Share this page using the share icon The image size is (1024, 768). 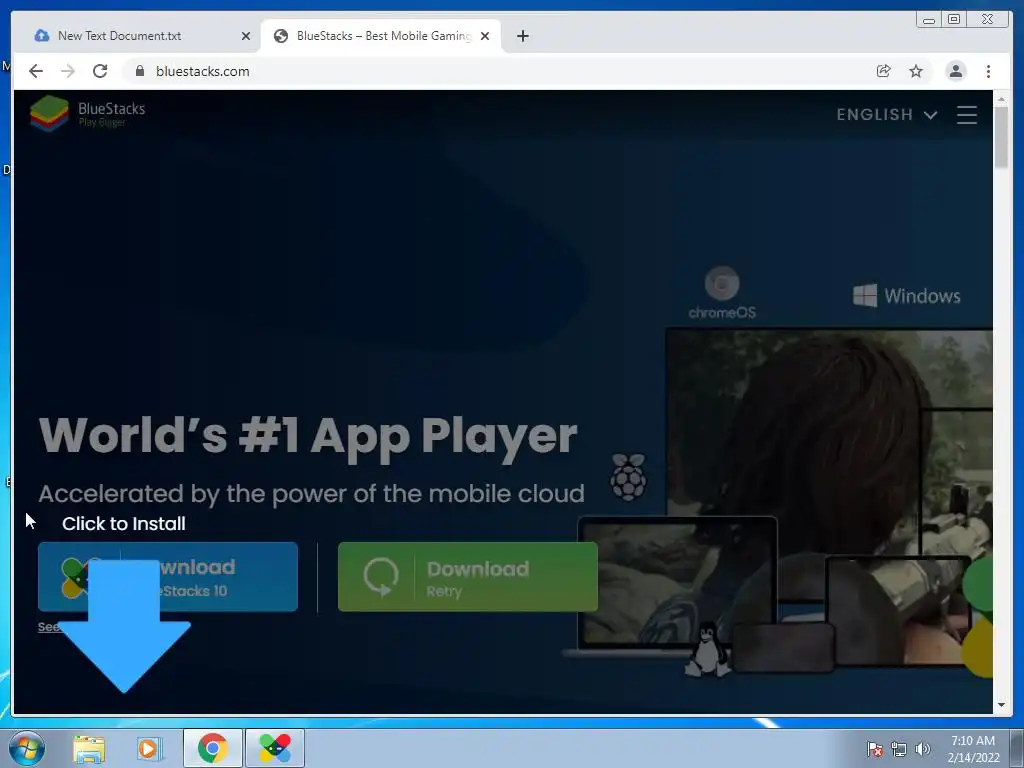pos(884,71)
